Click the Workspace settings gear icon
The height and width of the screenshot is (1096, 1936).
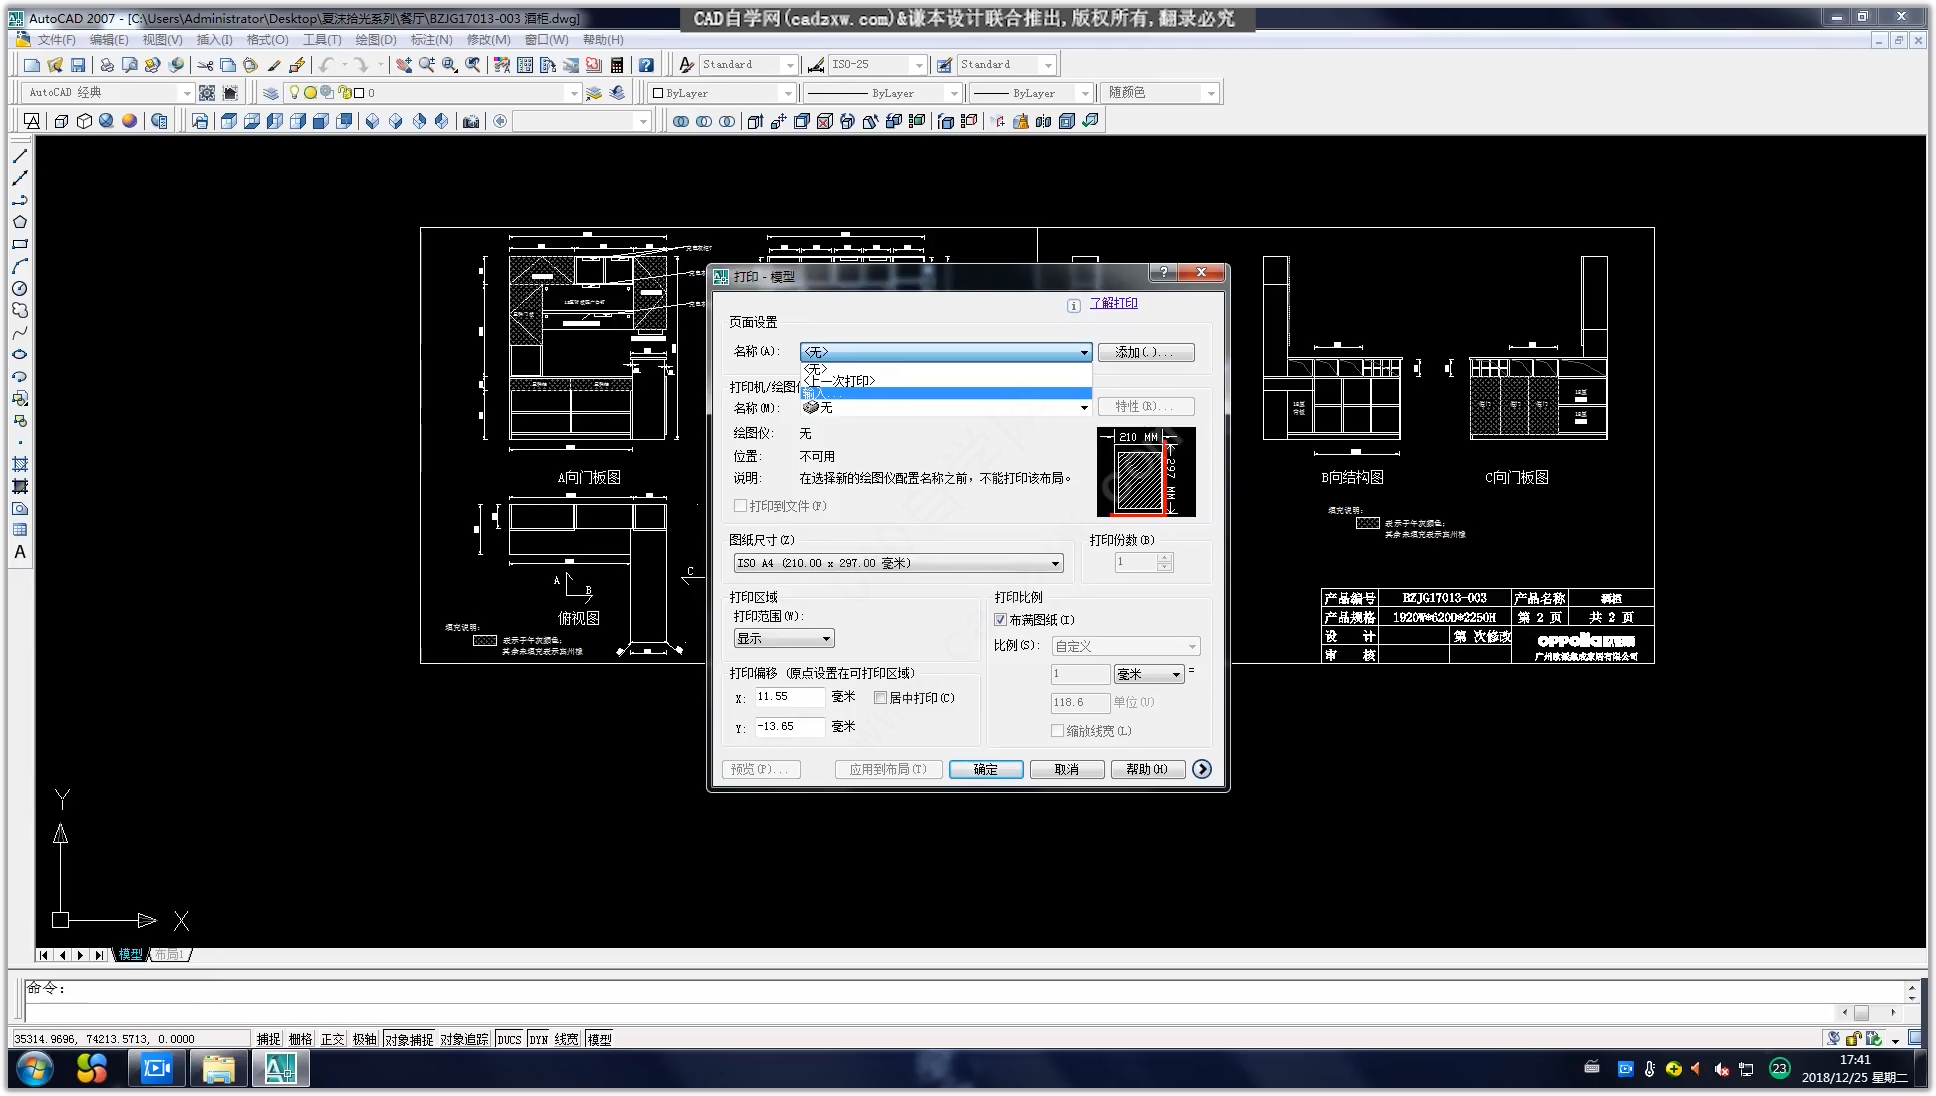207,93
